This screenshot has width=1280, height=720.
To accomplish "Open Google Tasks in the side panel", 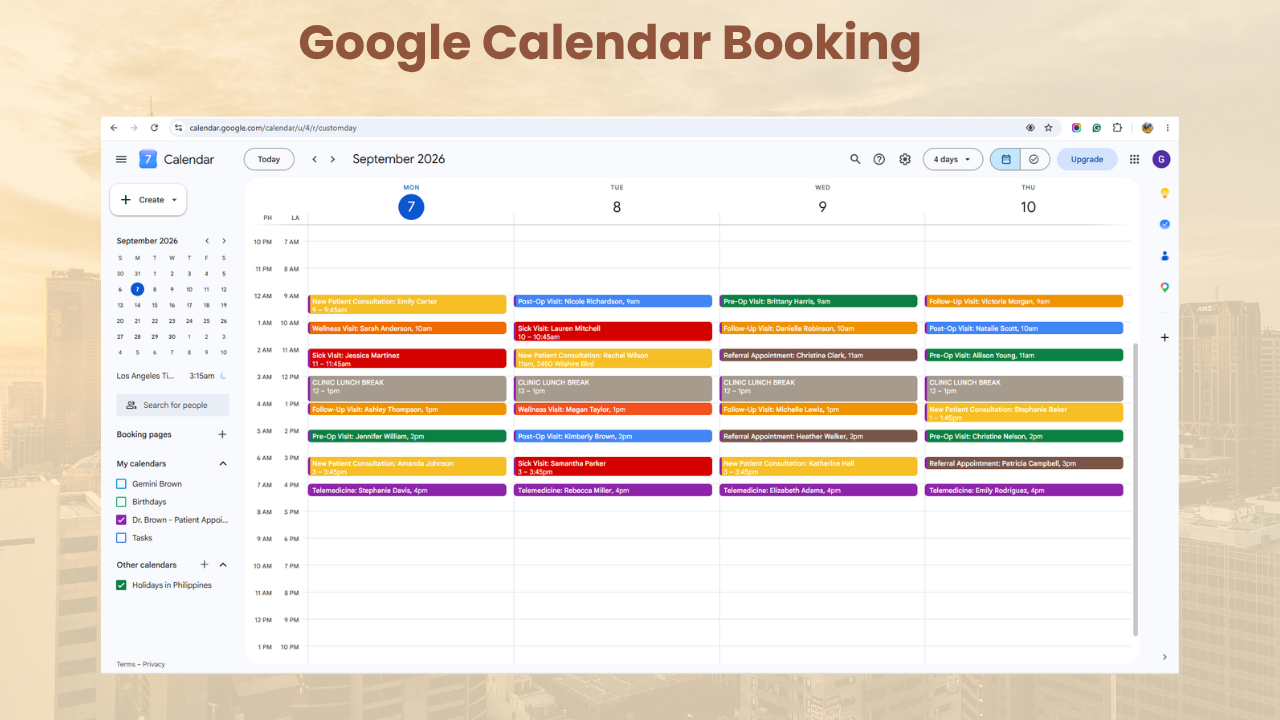I will (x=1164, y=224).
